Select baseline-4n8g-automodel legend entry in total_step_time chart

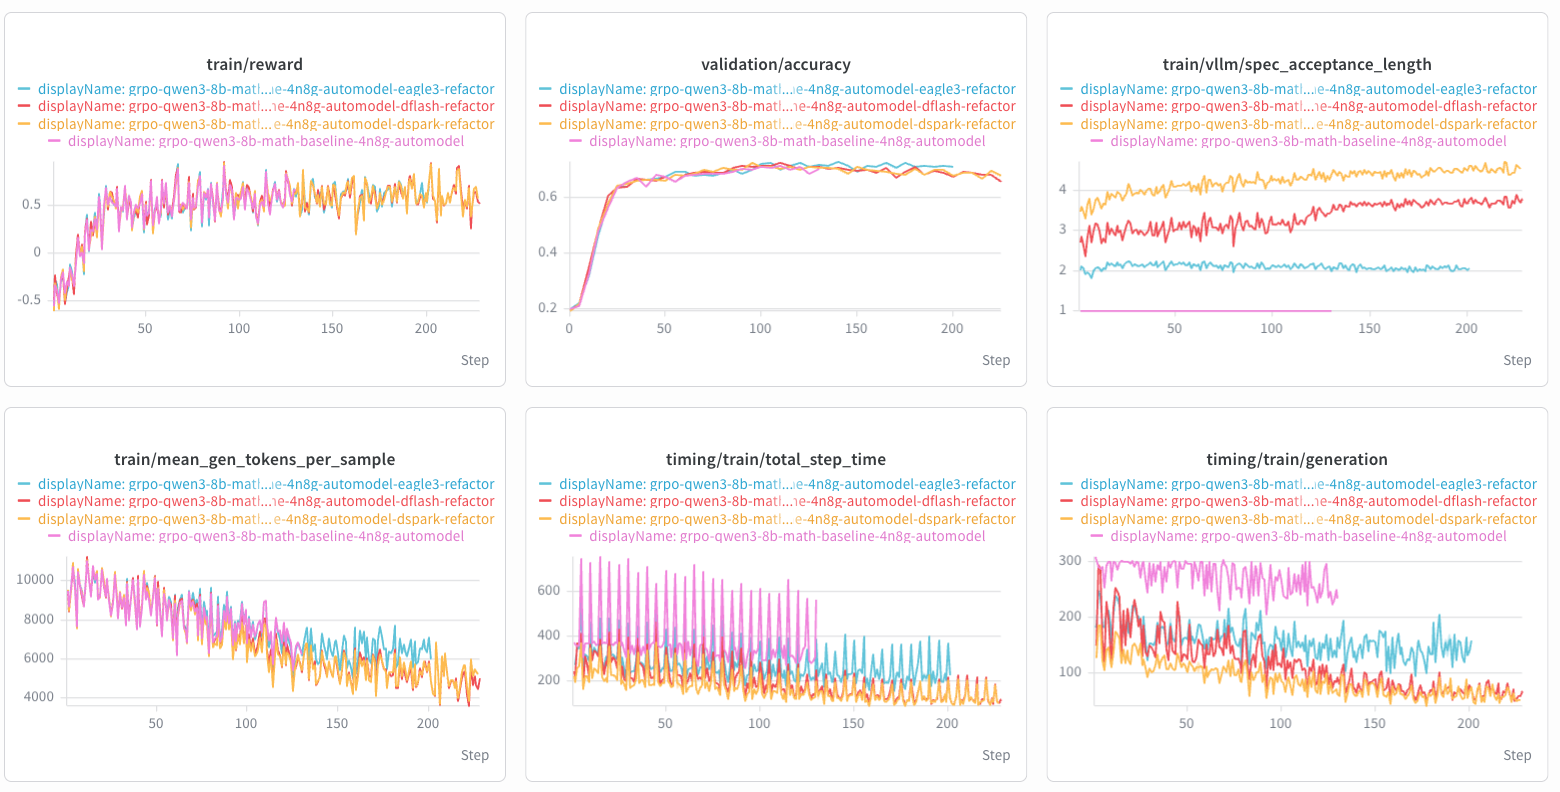(776, 536)
